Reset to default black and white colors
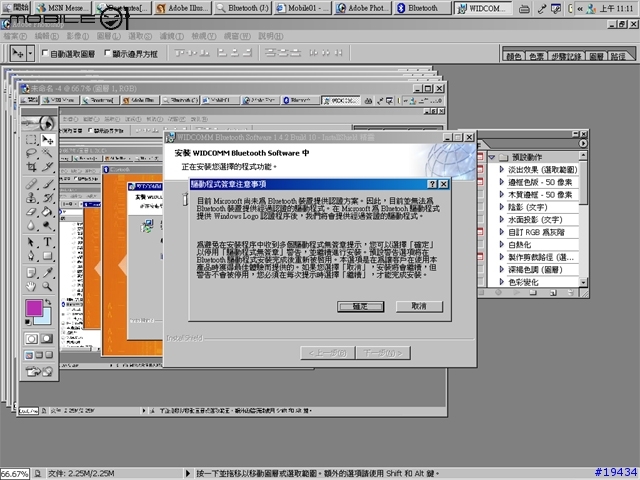This screenshot has width=640, height=480. (28, 322)
